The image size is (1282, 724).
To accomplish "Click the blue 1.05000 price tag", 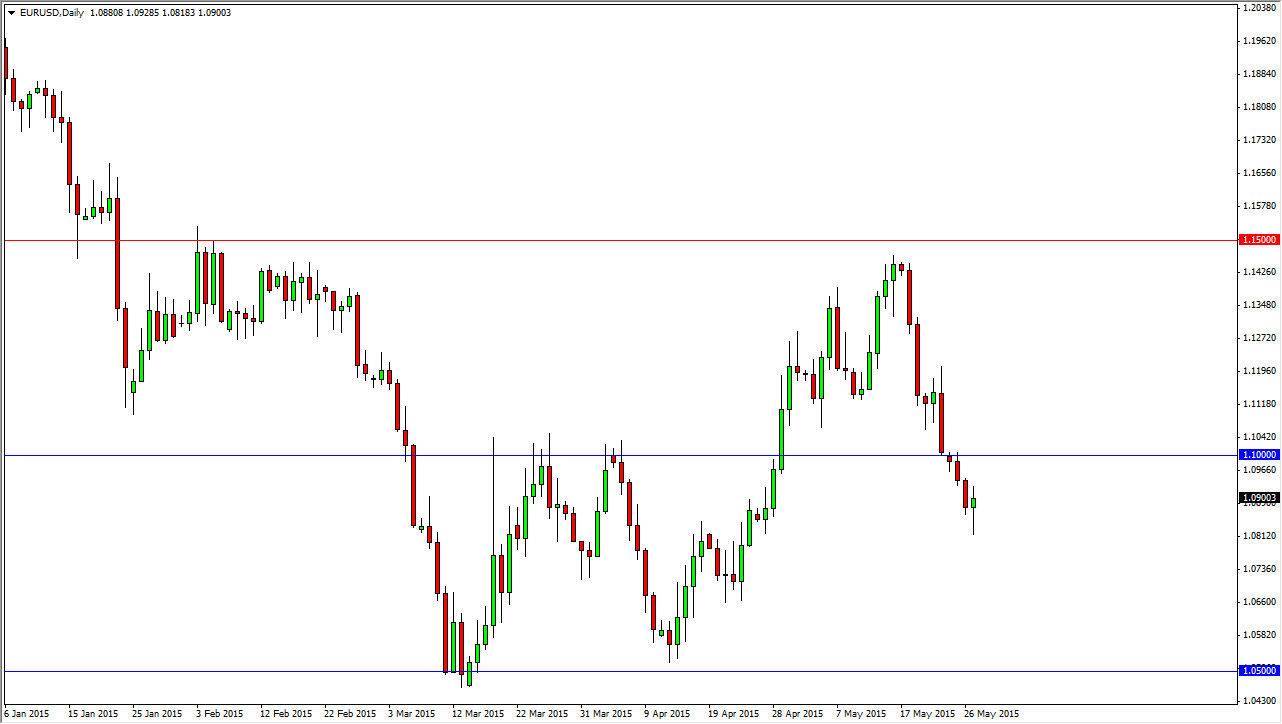I will pos(1257,671).
